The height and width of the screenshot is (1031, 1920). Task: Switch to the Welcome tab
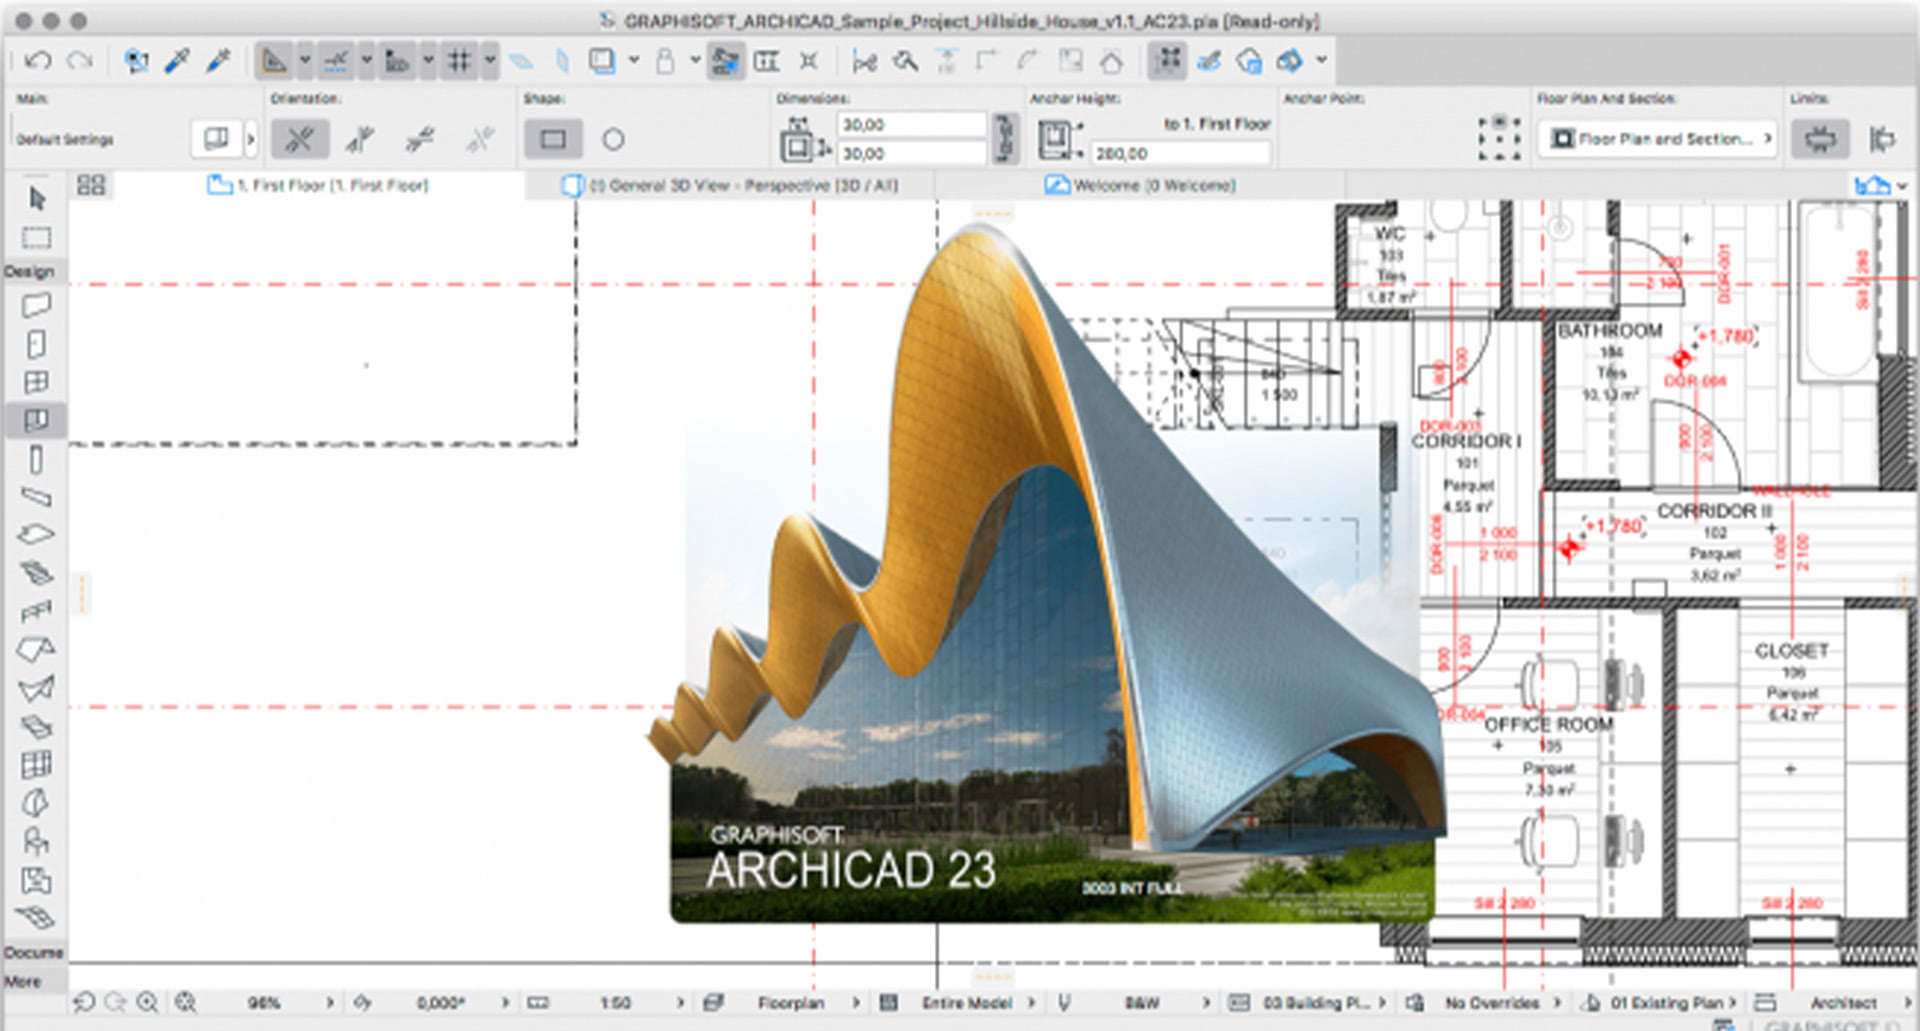pyautogui.click(x=1140, y=185)
